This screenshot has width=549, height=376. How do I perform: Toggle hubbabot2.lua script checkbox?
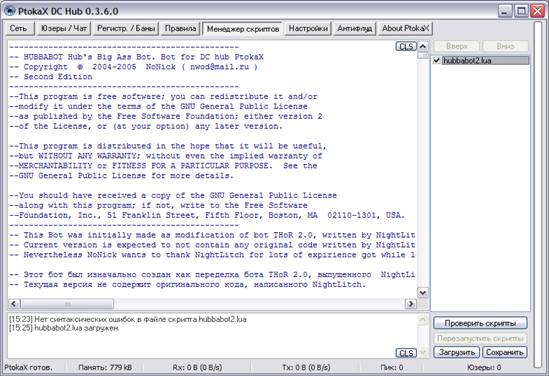437,60
